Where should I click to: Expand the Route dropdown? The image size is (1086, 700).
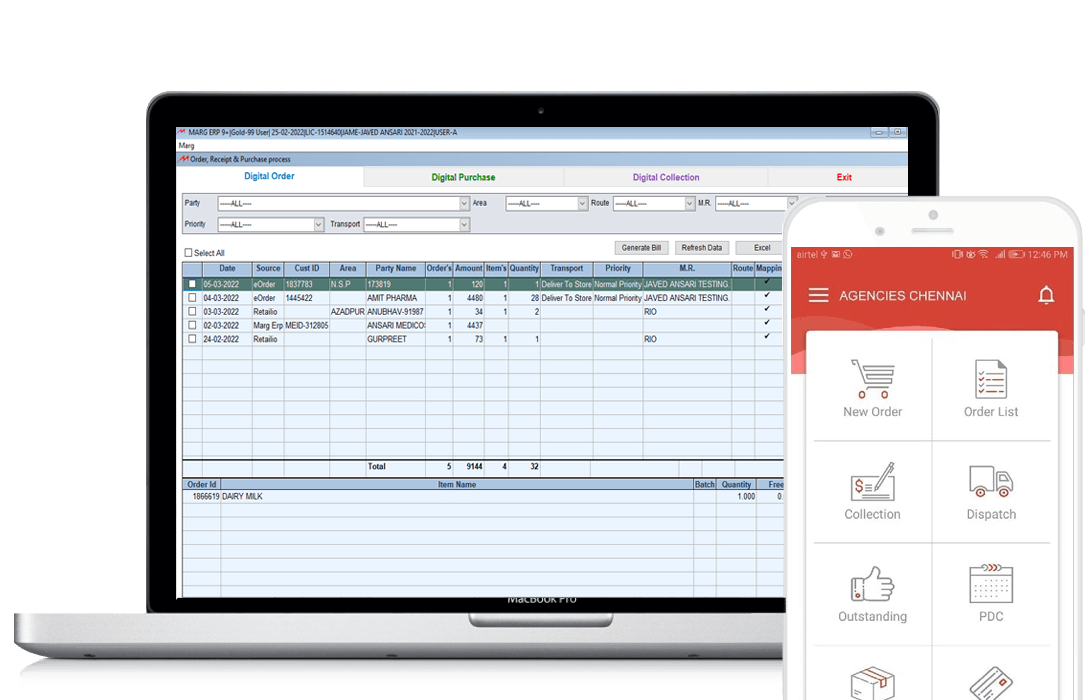(x=689, y=204)
